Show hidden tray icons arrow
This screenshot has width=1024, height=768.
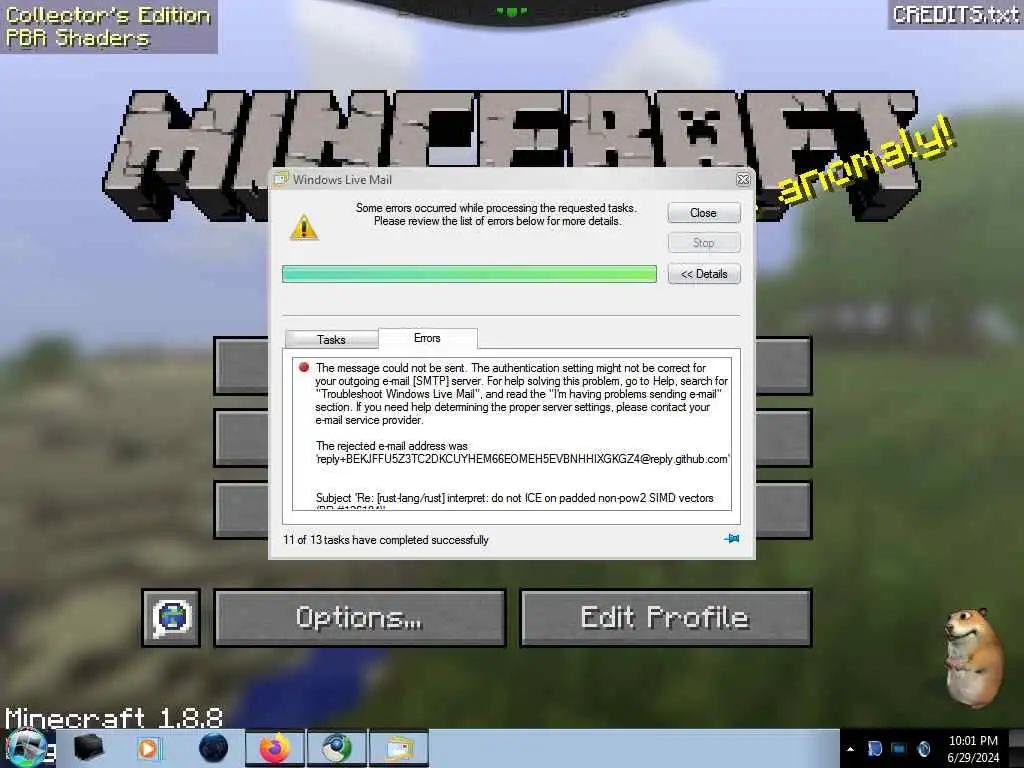(850, 749)
